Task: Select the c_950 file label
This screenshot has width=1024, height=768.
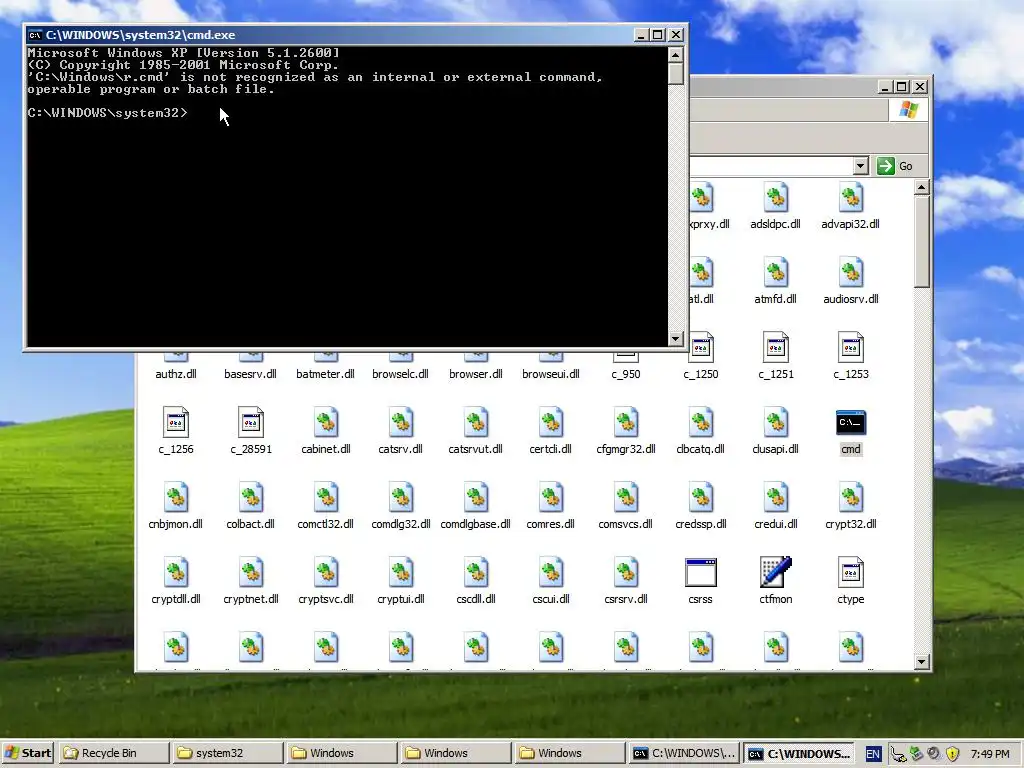Action: pyautogui.click(x=626, y=374)
